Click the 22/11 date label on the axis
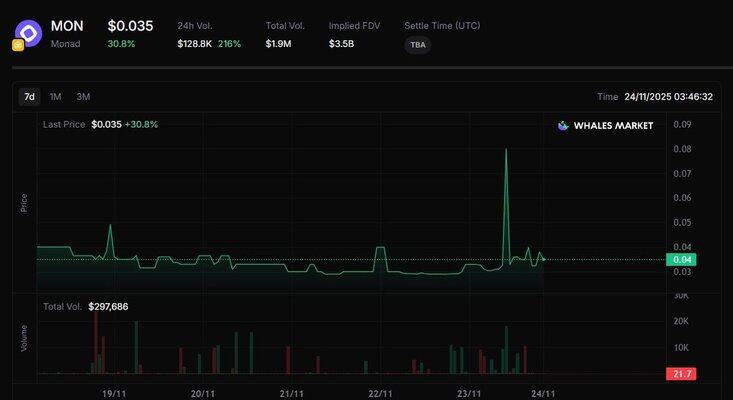733x400 pixels. pos(380,394)
